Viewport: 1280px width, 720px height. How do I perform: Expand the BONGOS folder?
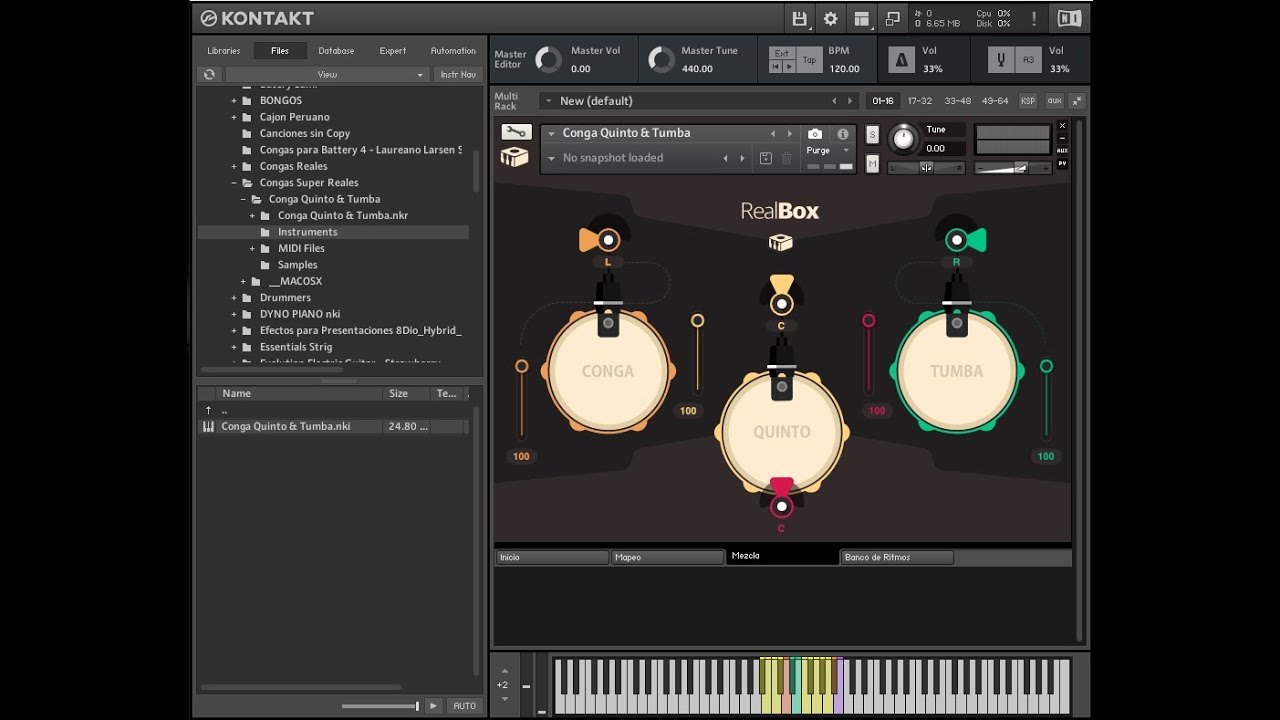tap(234, 101)
